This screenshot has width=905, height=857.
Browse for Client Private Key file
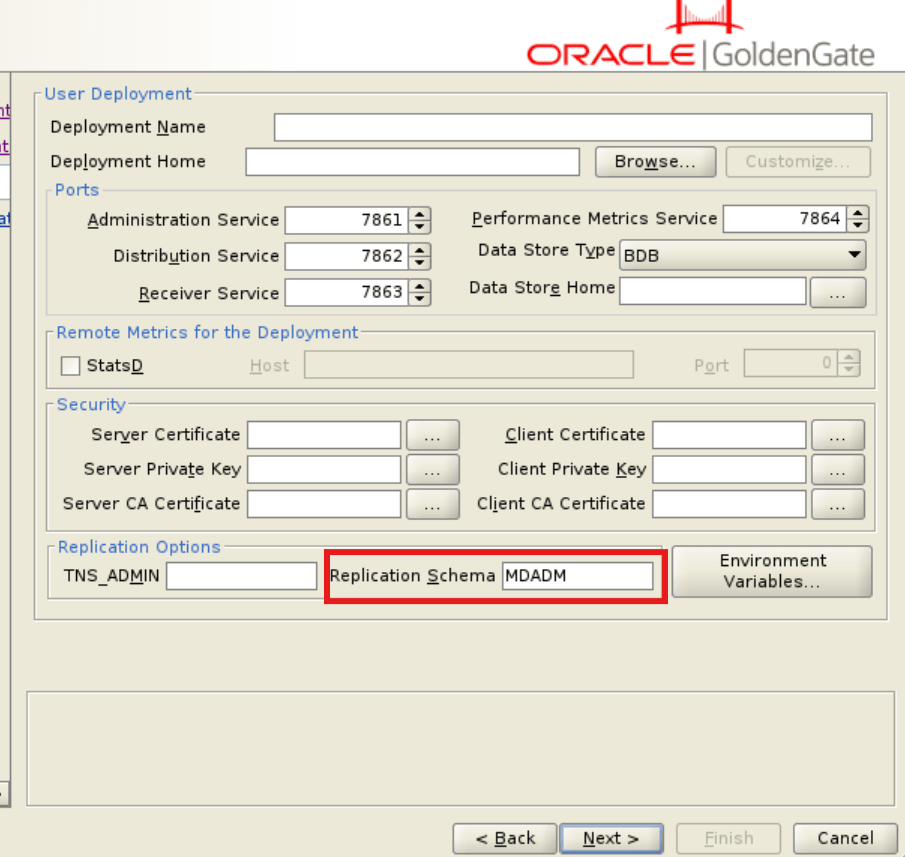[838, 469]
